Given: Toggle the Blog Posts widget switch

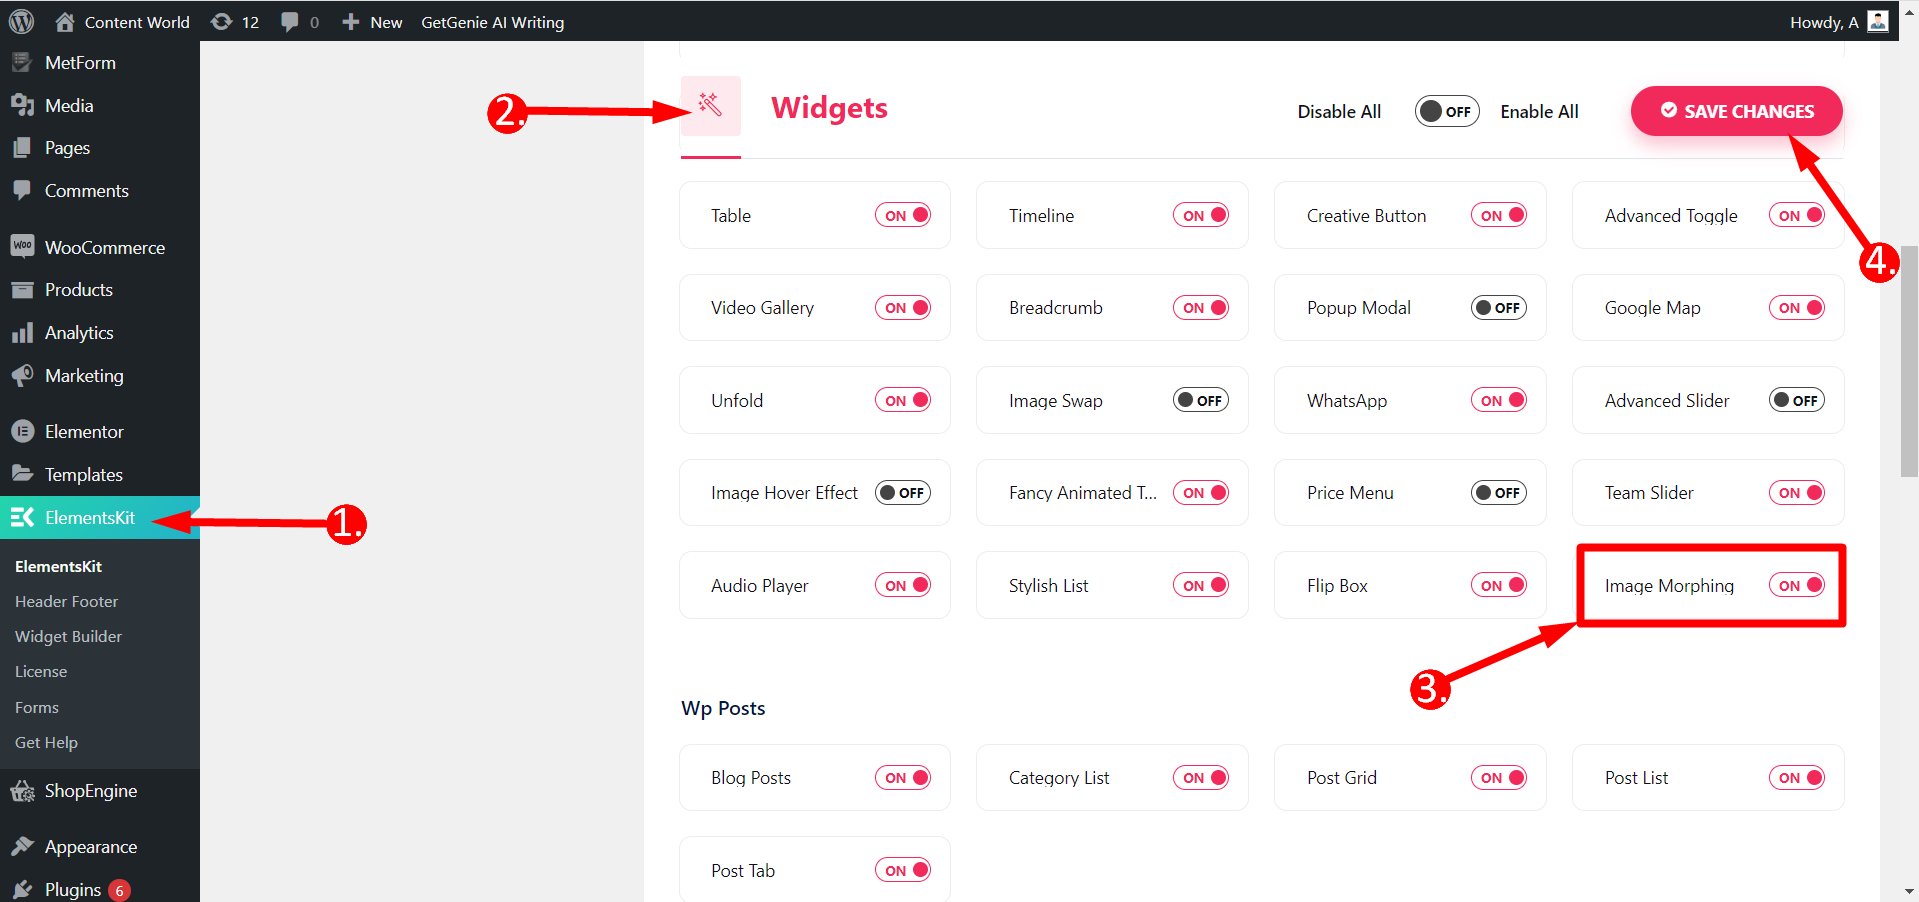Looking at the screenshot, I should coord(903,777).
